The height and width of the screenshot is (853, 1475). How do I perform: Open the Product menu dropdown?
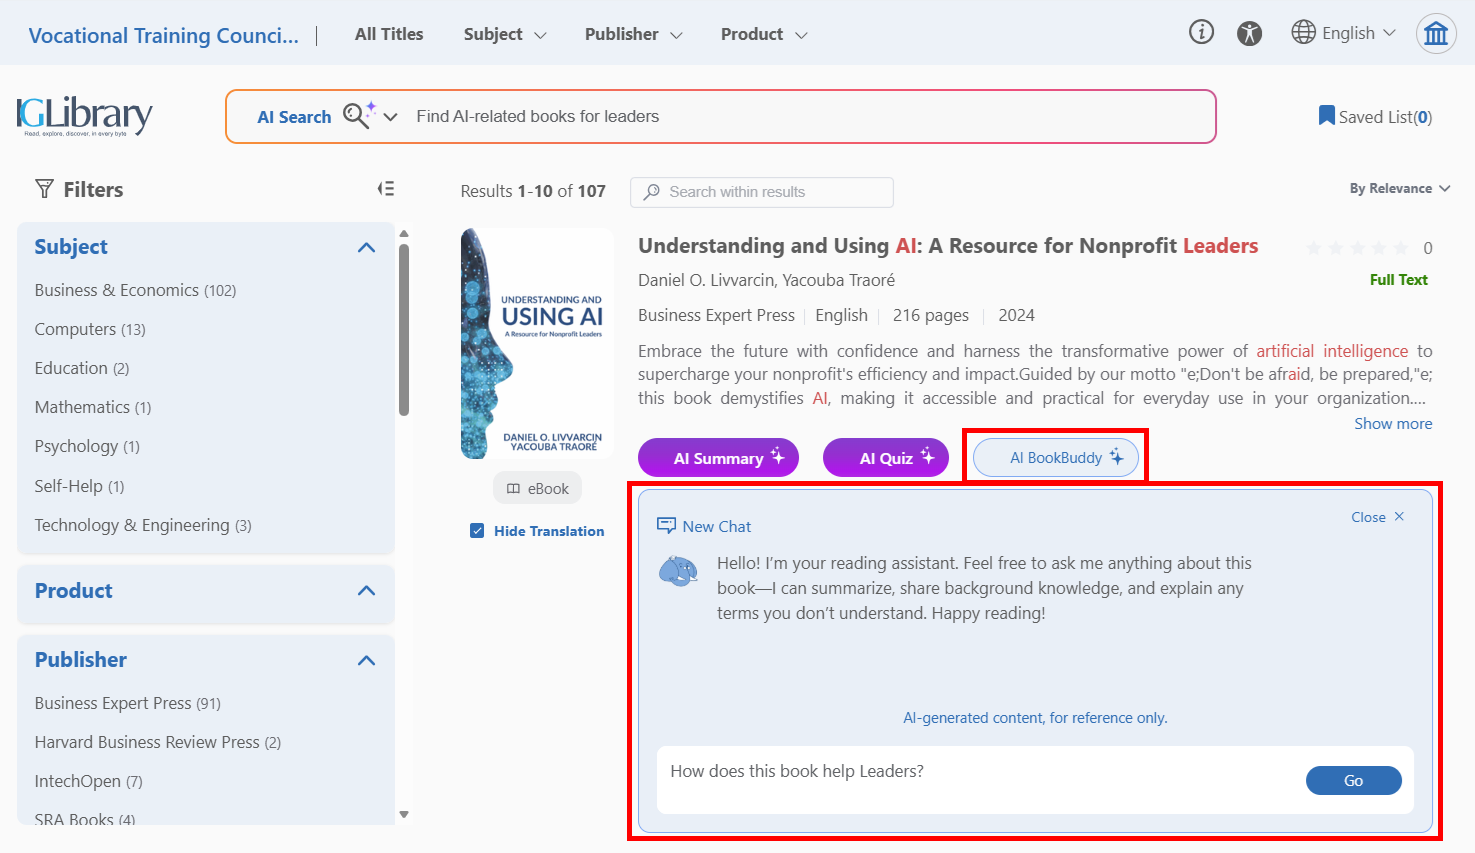[x=764, y=34]
